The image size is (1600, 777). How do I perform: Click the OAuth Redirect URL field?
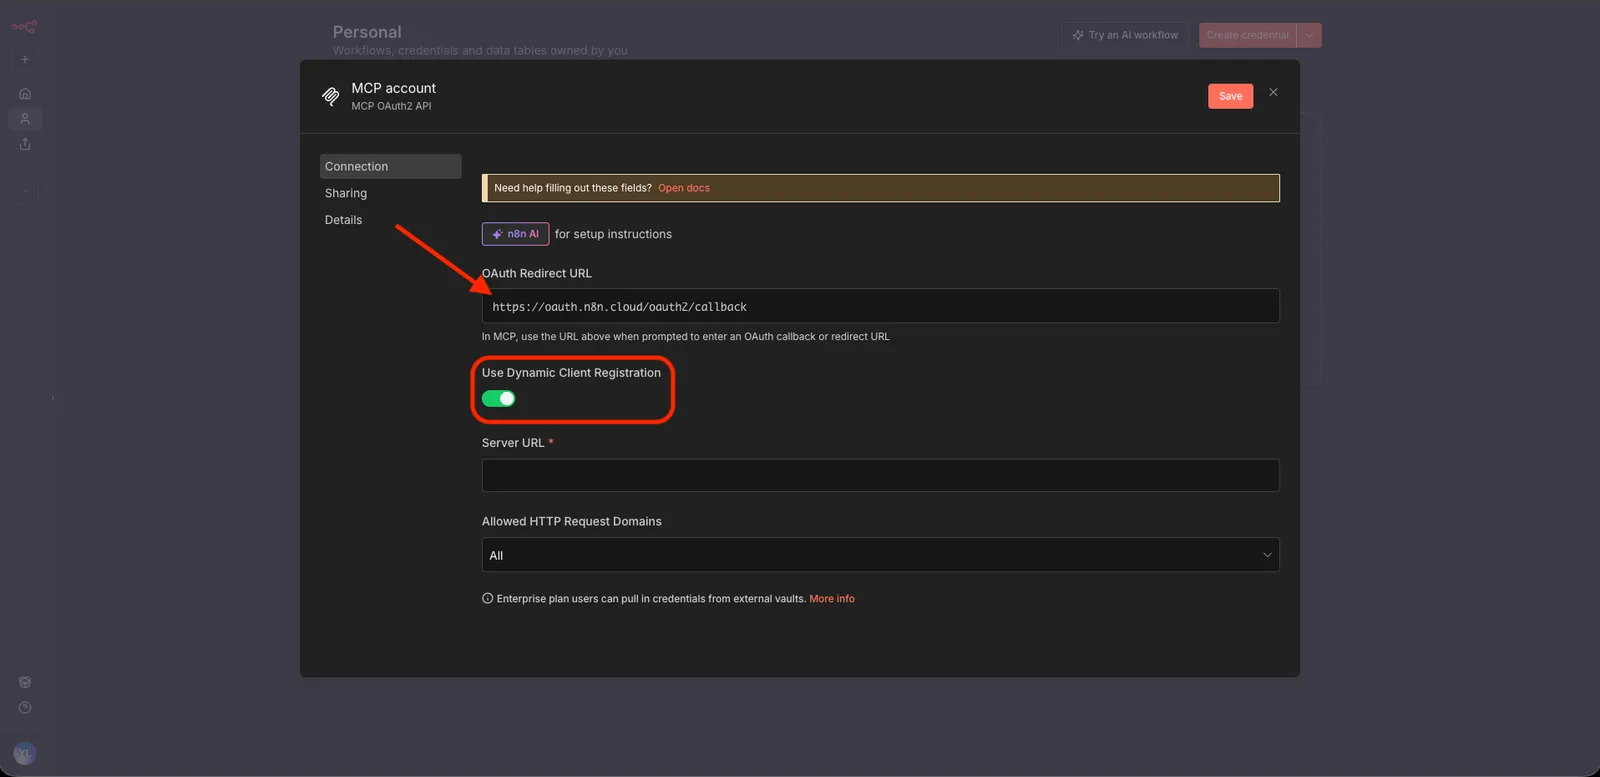point(880,306)
